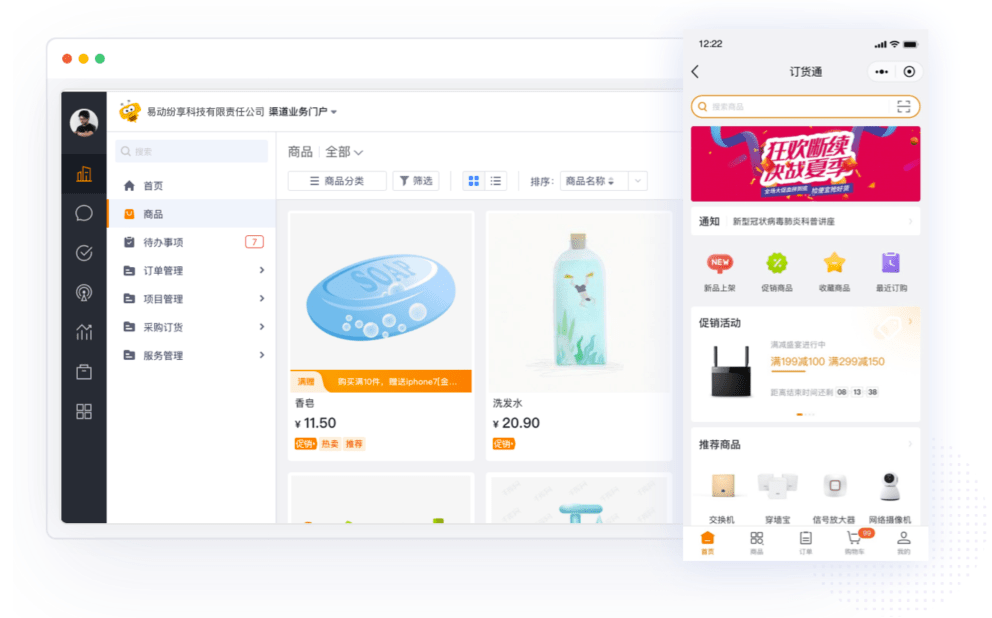Tap the back arrow in 订货通 app
The width and height of the screenshot is (992, 618).
pyautogui.click(x=695, y=71)
